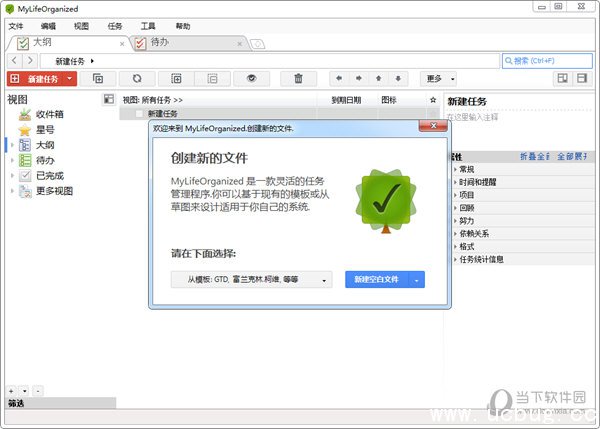The height and width of the screenshot is (429, 600).
Task: Open the 星号 starred view
Action: (45, 129)
